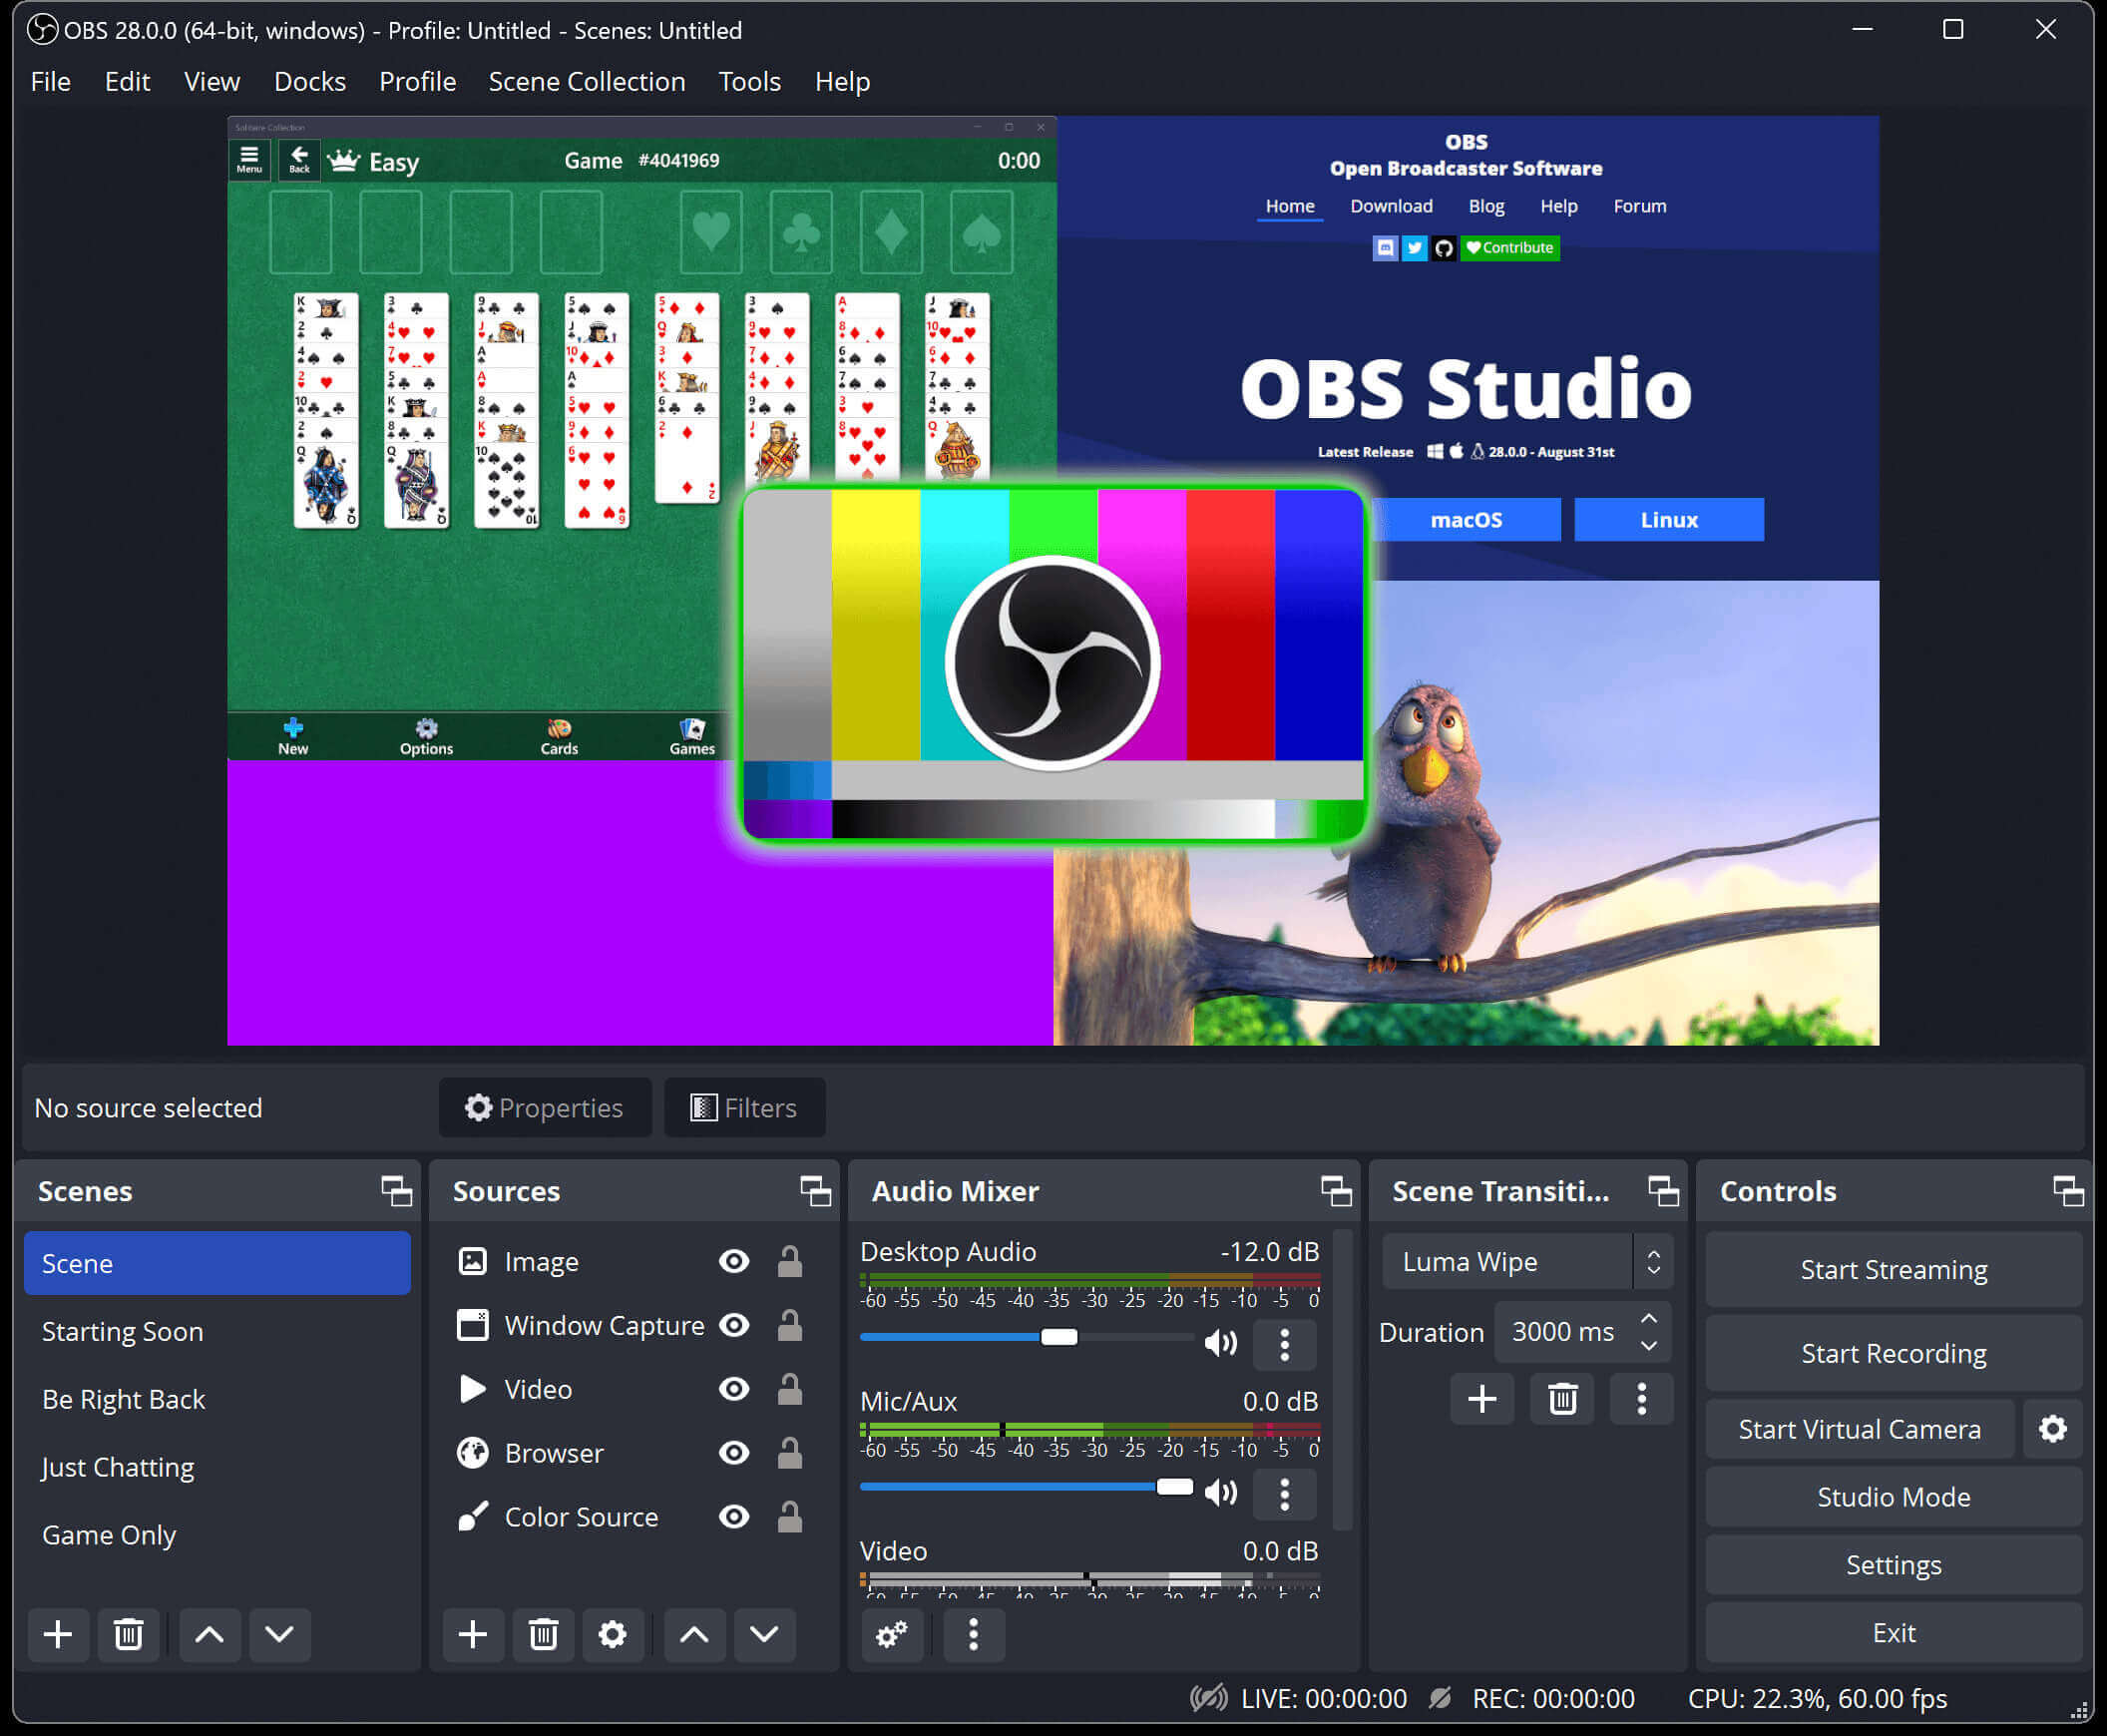Screen dimensions: 2107x1736
Task: Click the Add scene transition button
Action: coord(1477,1398)
